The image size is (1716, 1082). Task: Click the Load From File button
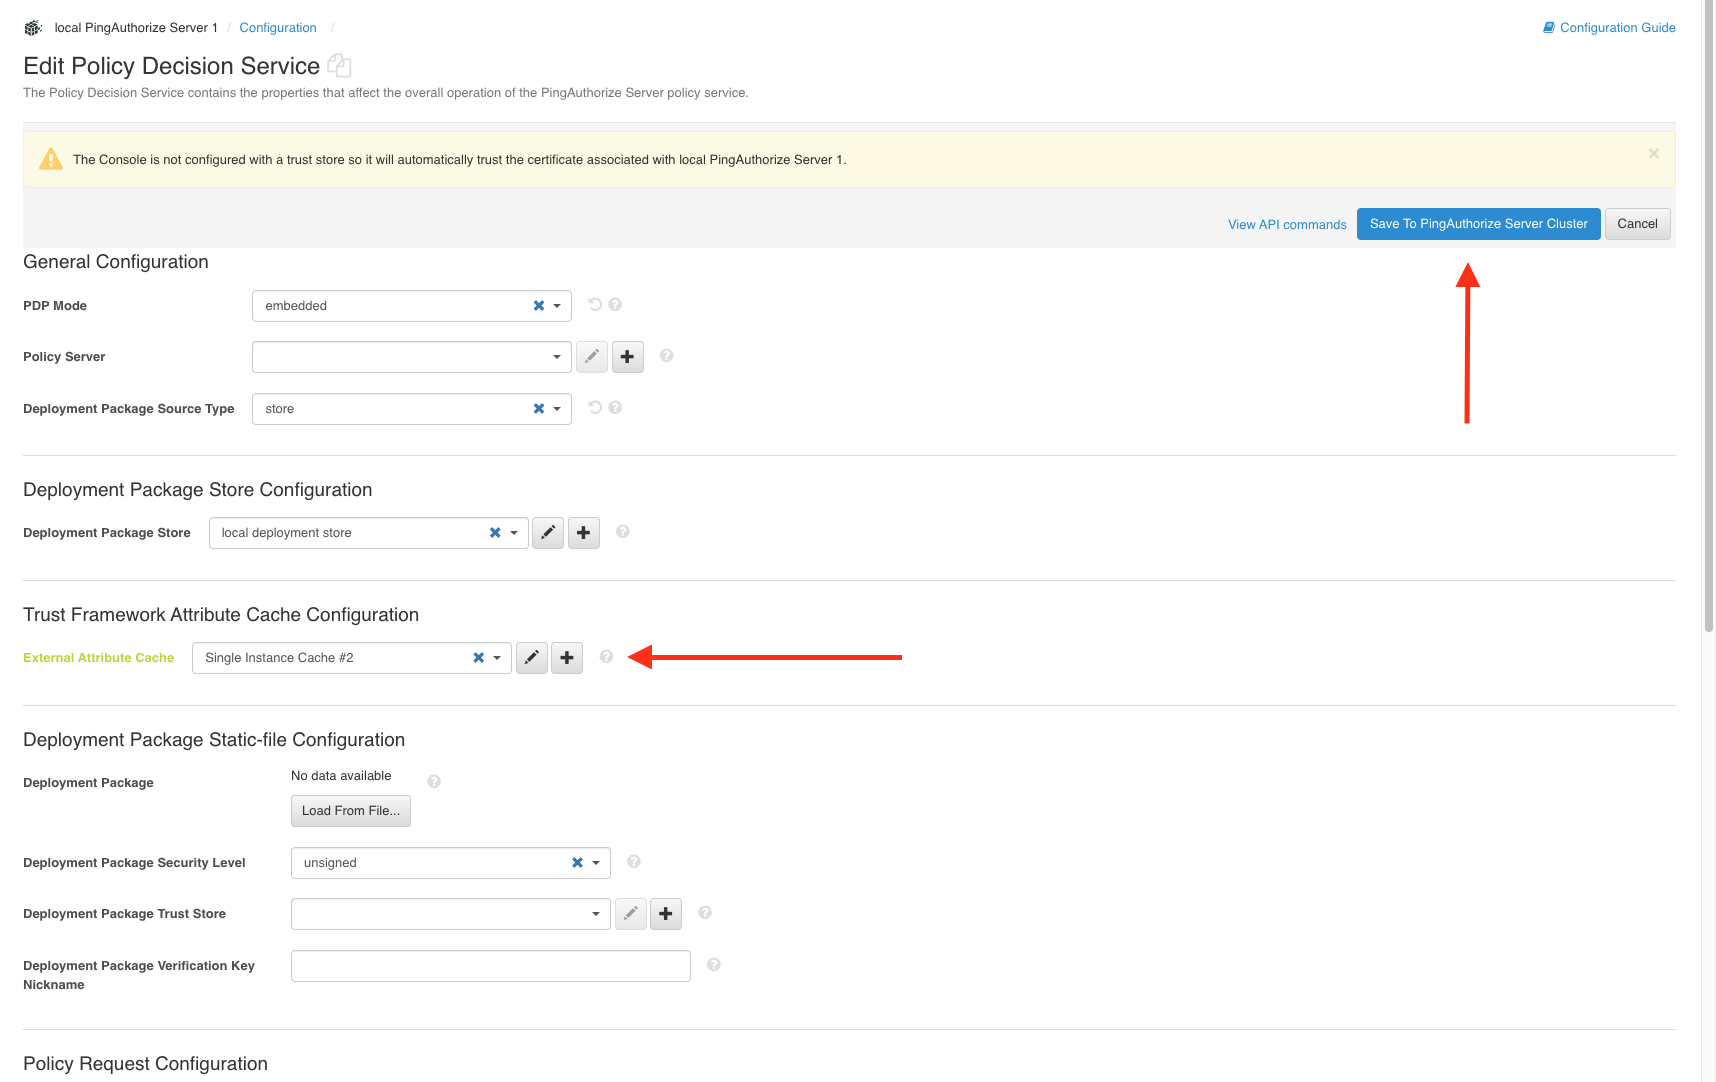351,811
